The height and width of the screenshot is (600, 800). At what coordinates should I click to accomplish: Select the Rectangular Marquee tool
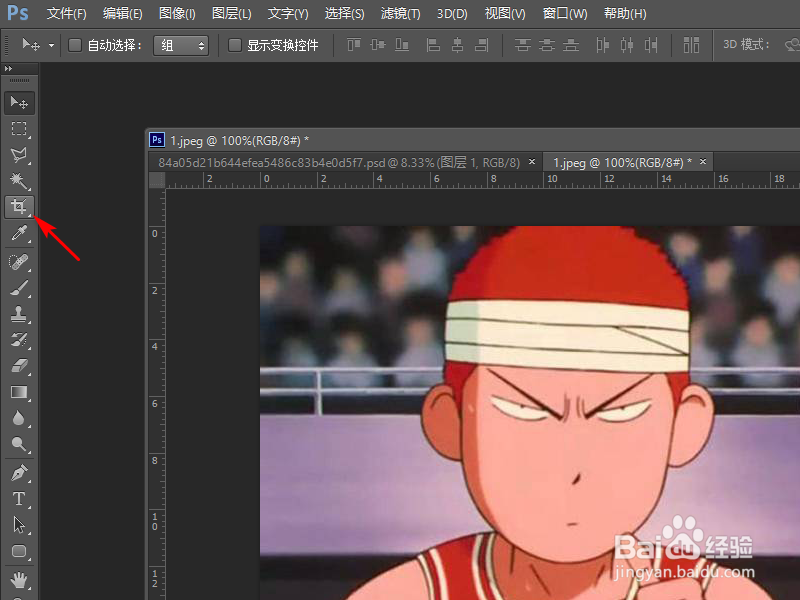(x=19, y=129)
